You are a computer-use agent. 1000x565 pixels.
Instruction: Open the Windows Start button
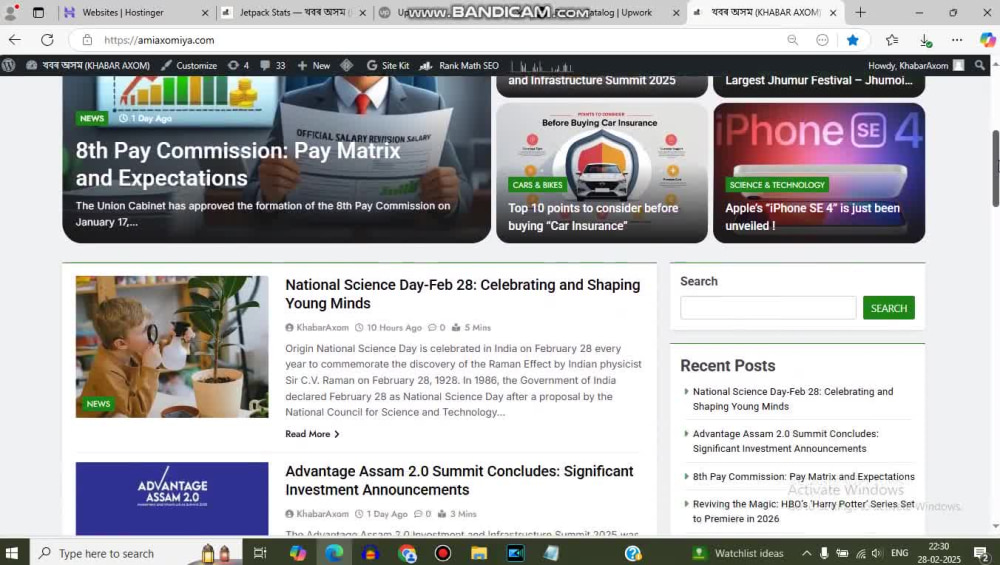point(11,552)
